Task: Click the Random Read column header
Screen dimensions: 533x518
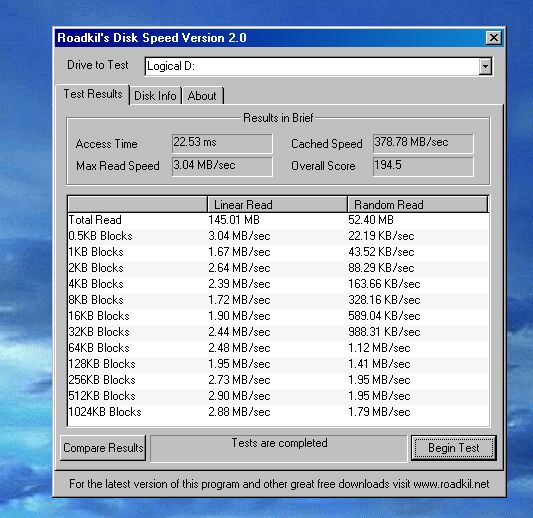Action: tap(418, 205)
